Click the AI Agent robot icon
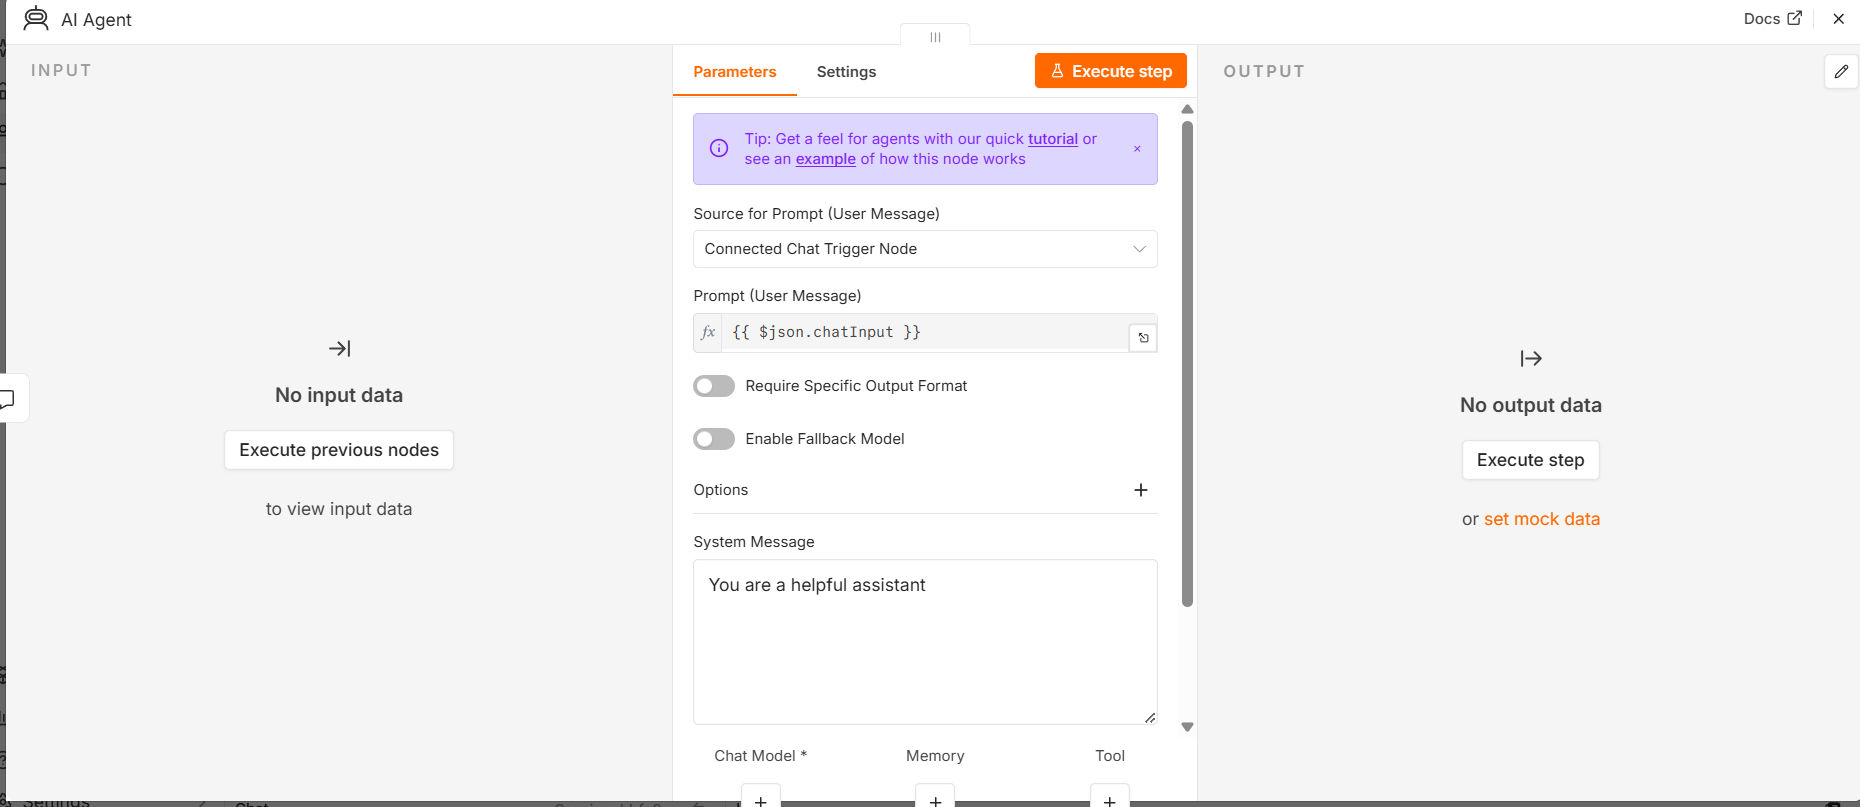 36,19
